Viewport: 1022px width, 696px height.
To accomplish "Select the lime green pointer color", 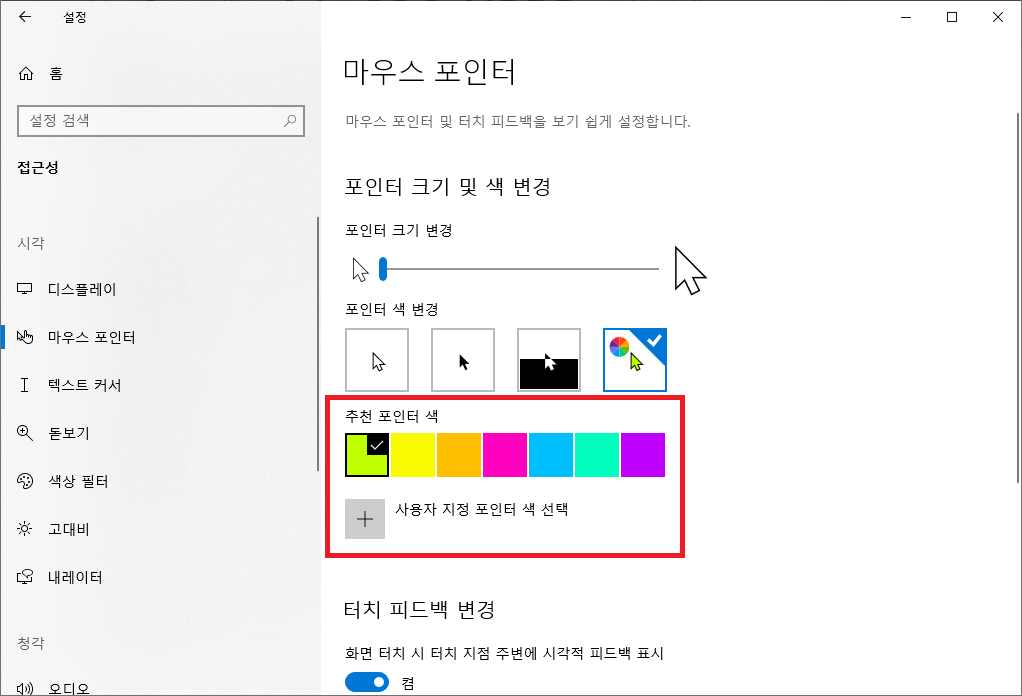I will 367,455.
